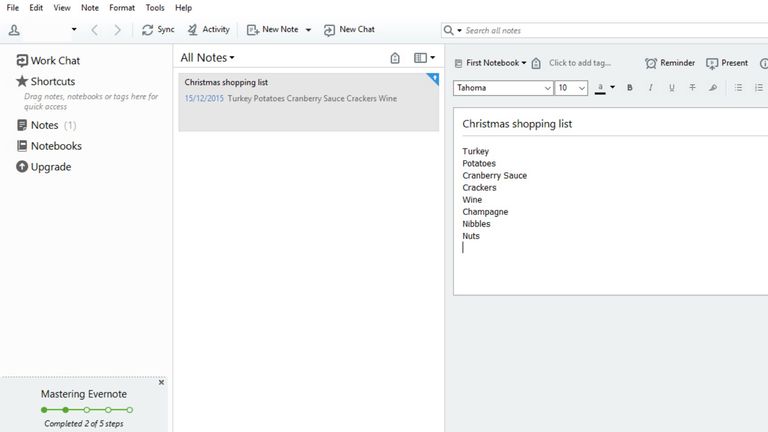This screenshot has height=432, width=768.
Task: Open the Help menu
Action: 183,8
